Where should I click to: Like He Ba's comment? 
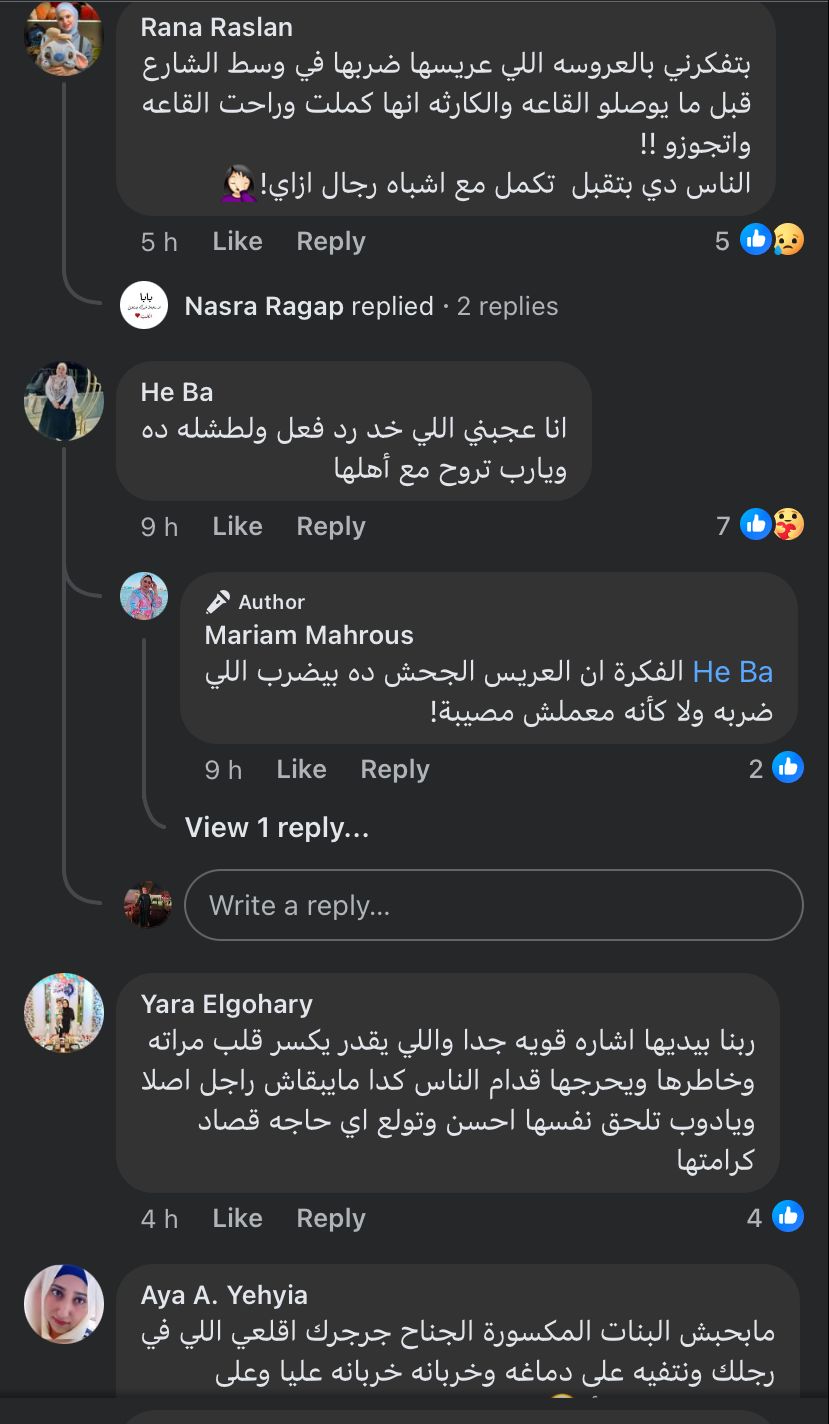pyautogui.click(x=237, y=526)
